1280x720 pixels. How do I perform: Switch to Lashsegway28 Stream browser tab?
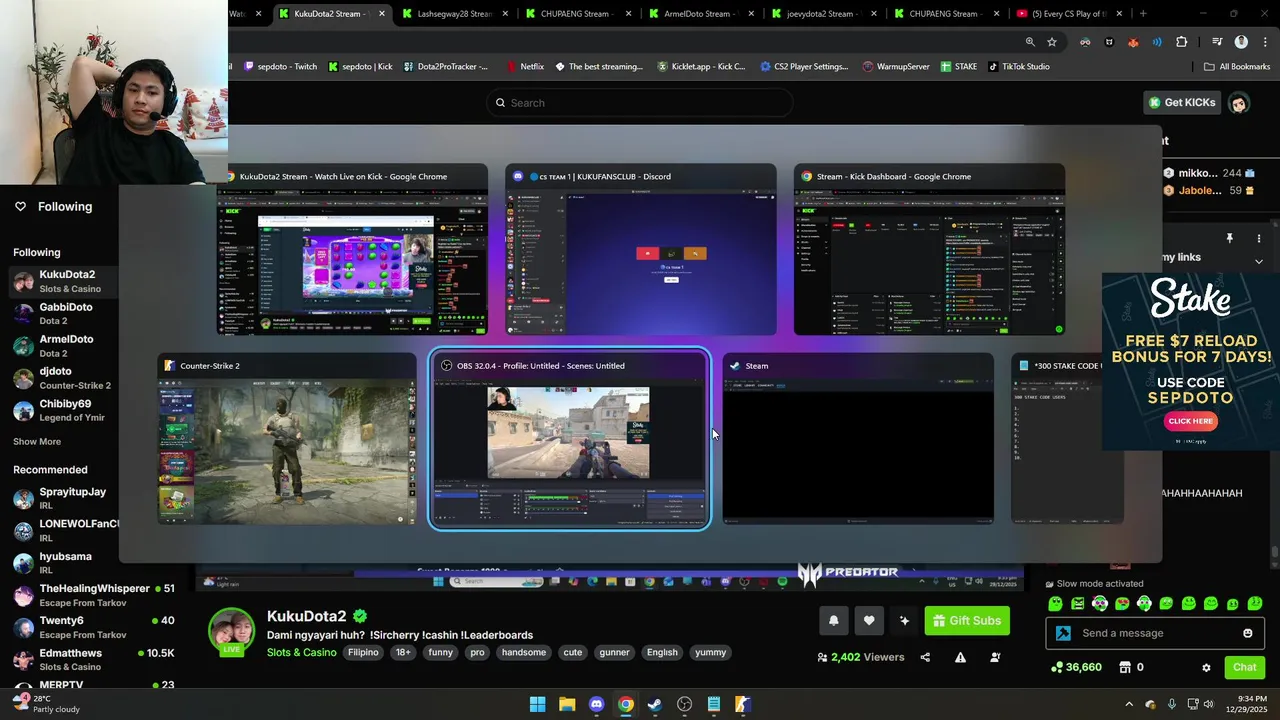[455, 14]
